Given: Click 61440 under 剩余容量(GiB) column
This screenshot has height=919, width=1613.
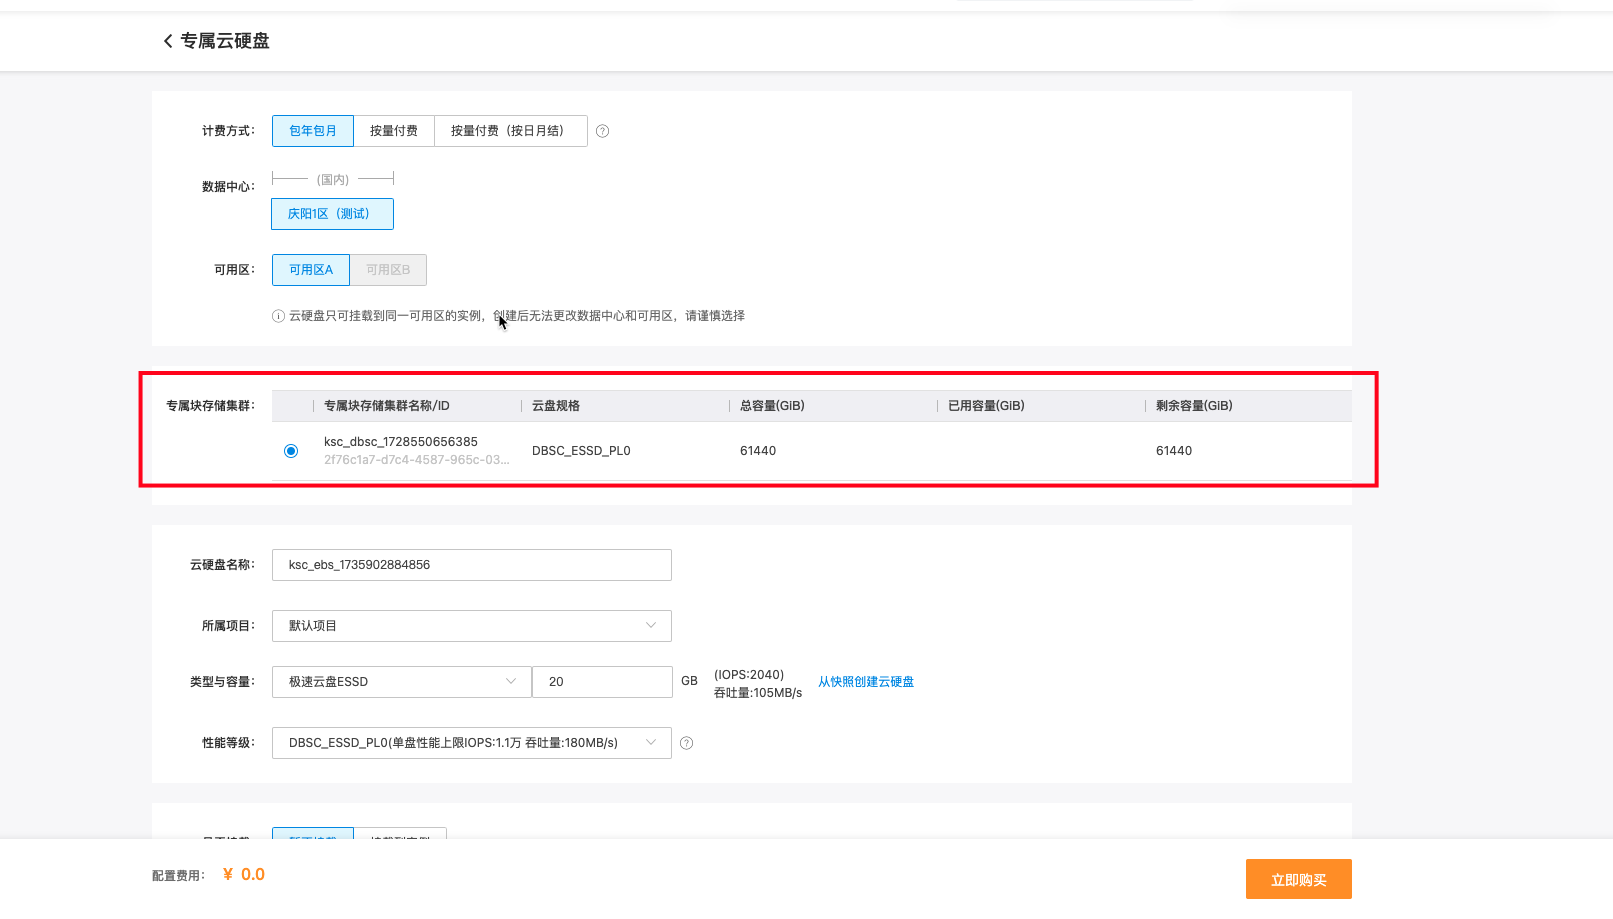Looking at the screenshot, I should click(1174, 451).
